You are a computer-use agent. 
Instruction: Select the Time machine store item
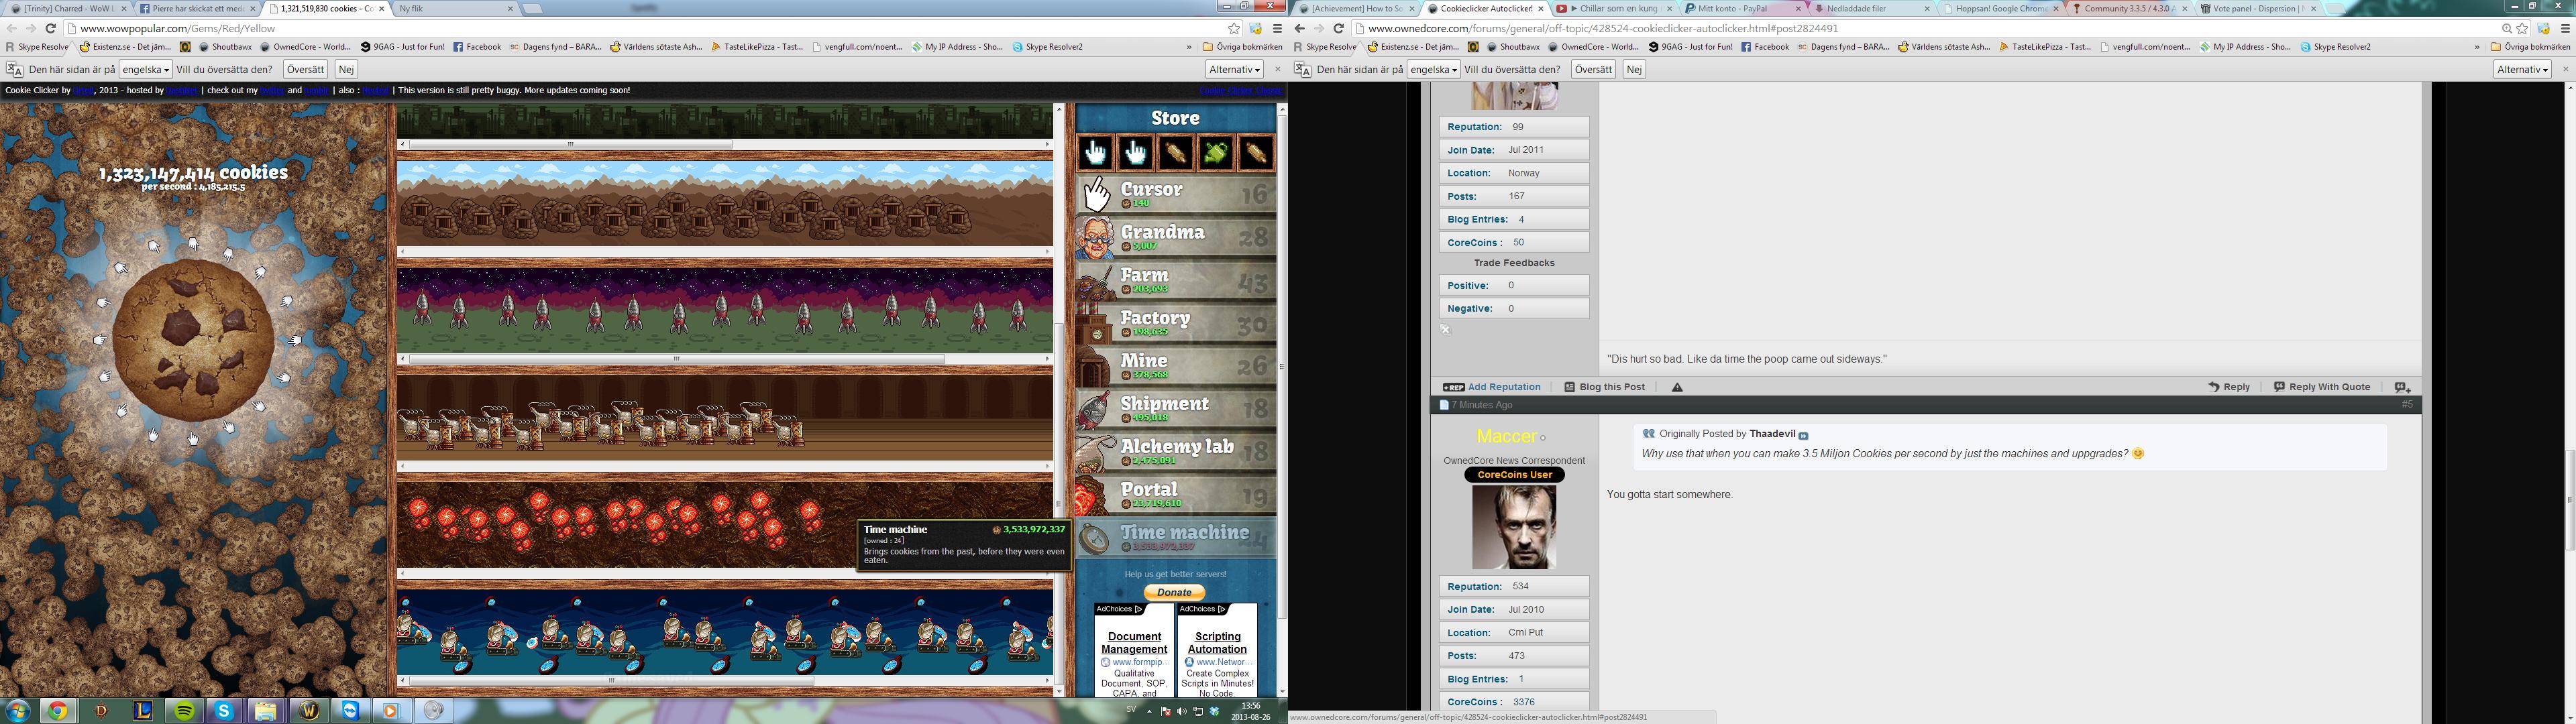pyautogui.click(x=1175, y=538)
